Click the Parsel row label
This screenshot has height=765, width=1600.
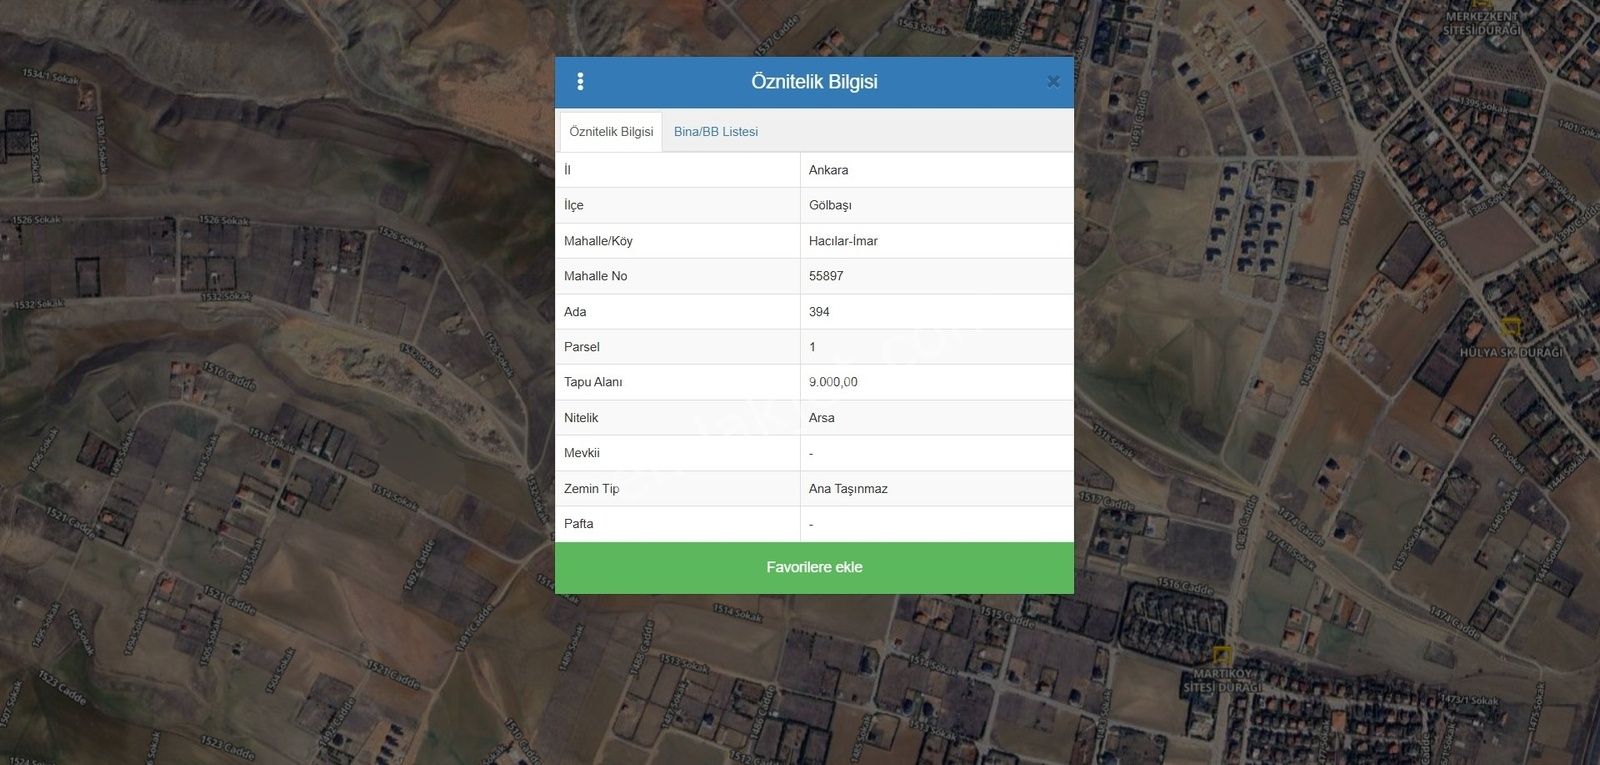[582, 347]
